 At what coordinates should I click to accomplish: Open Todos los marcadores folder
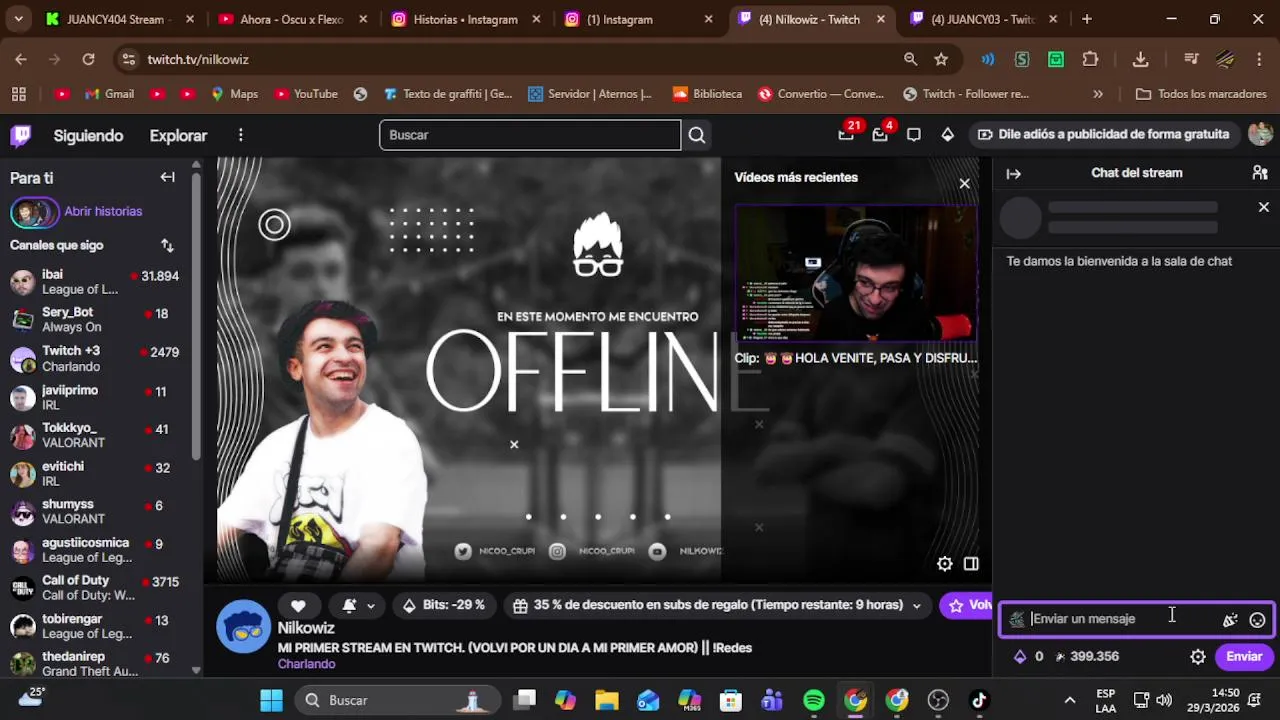(x=1201, y=94)
